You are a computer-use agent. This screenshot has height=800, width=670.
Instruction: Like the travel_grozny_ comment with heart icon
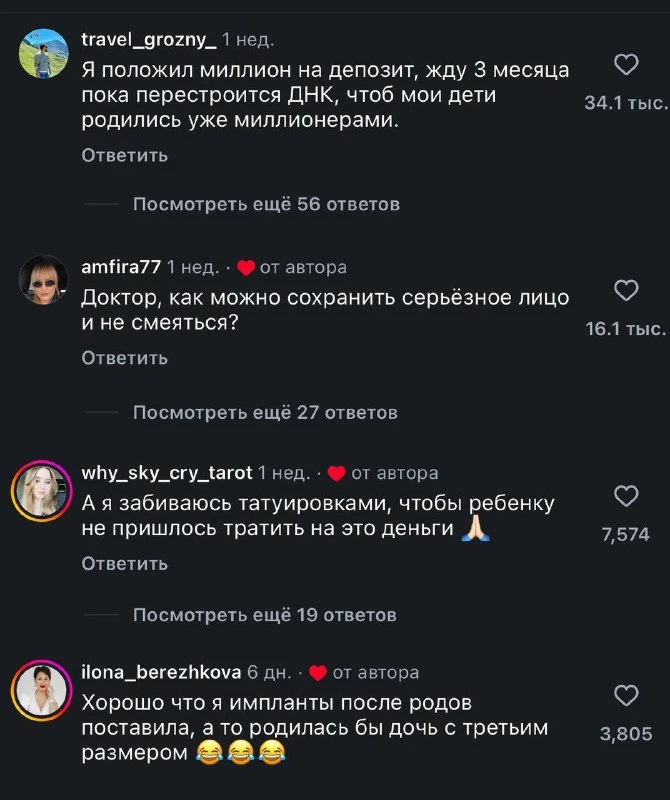pyautogui.click(x=625, y=66)
